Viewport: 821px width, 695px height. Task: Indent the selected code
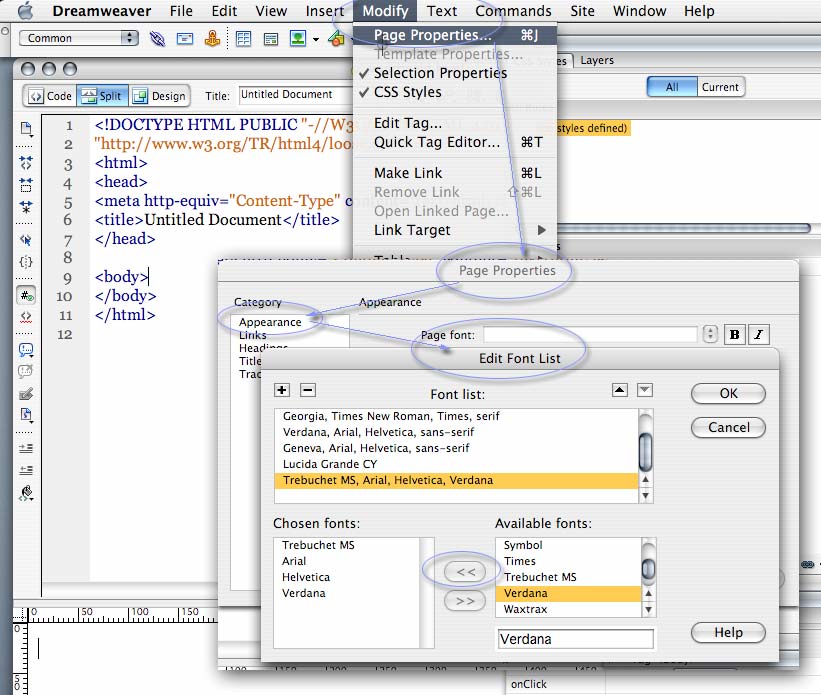(26, 448)
